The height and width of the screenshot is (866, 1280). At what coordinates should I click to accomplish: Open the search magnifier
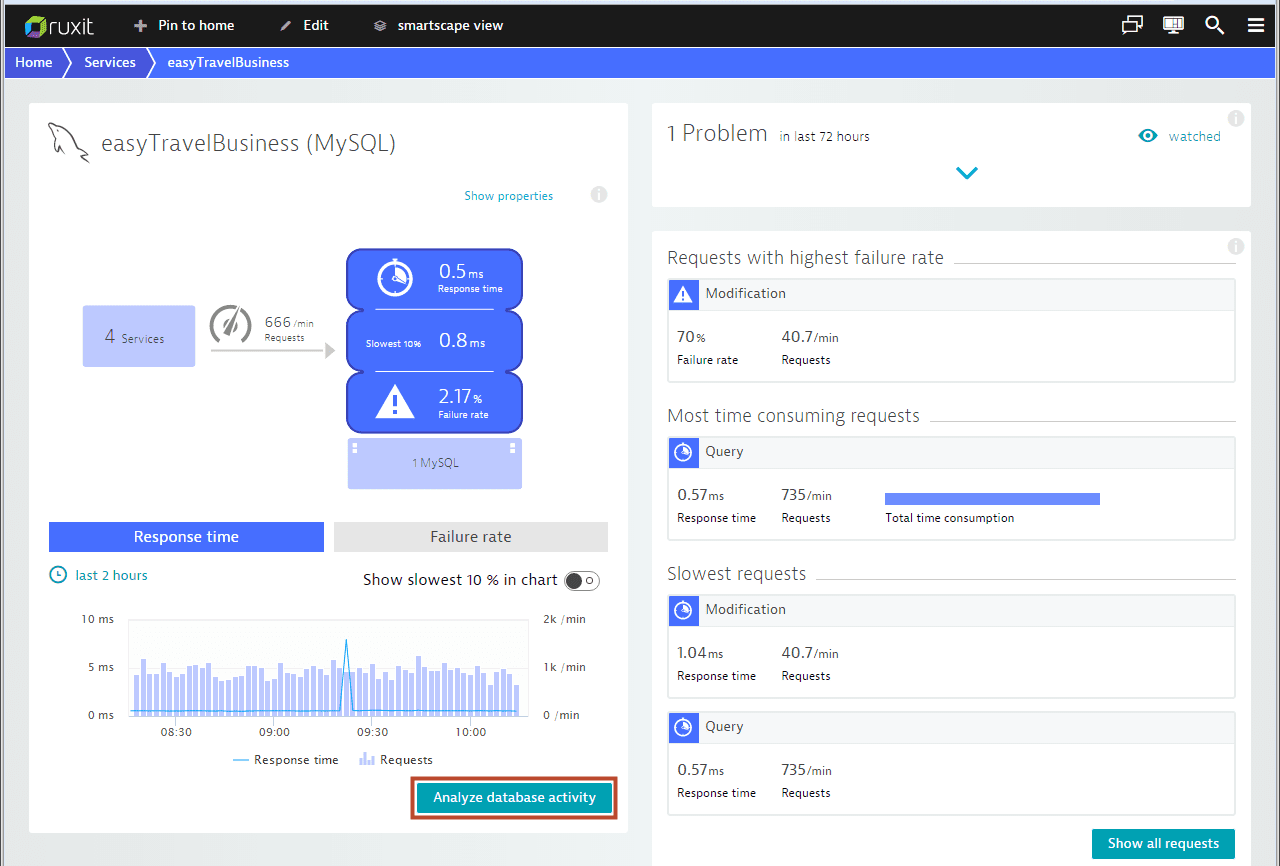(1215, 25)
